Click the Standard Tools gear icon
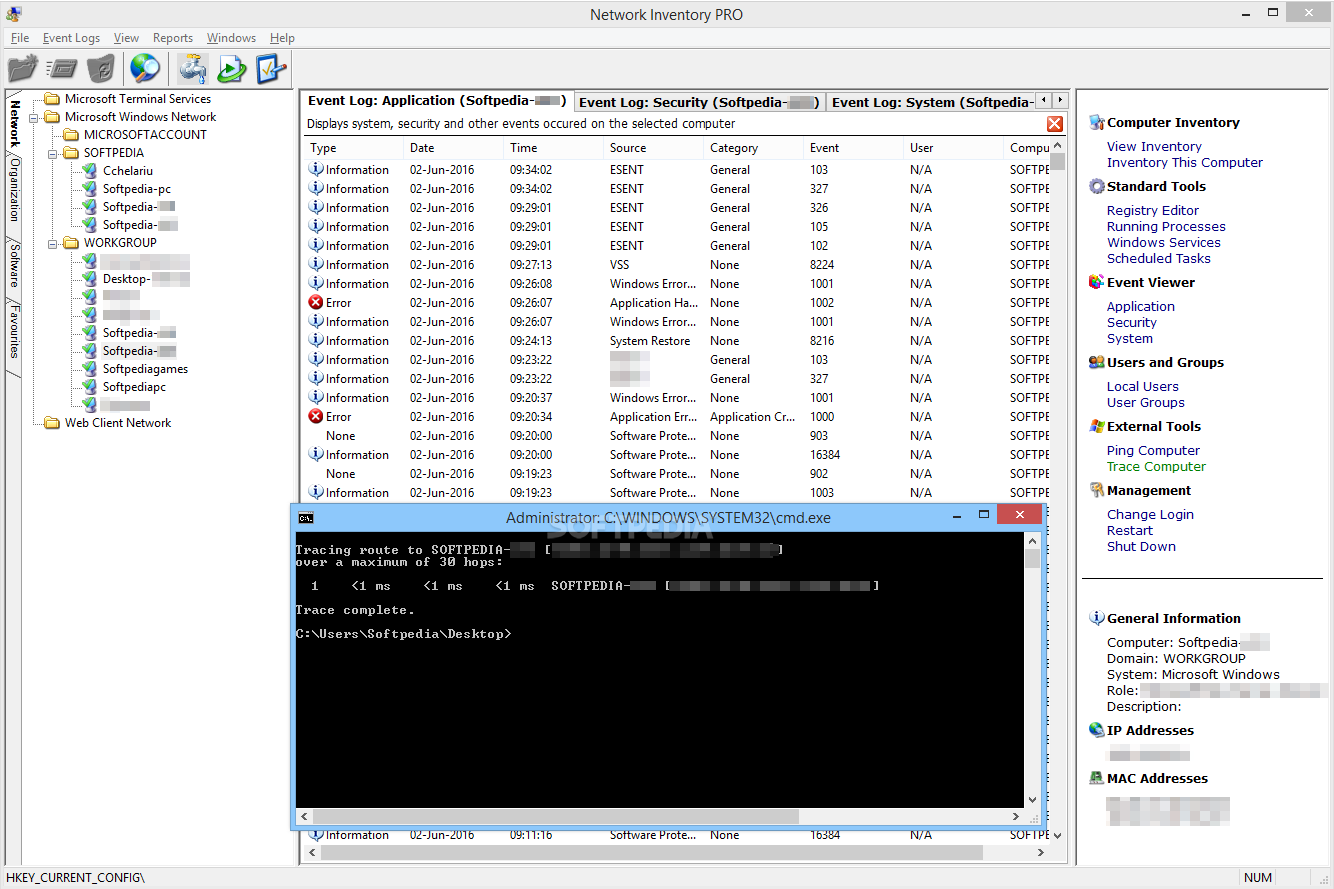The width and height of the screenshot is (1334, 889). 1097,186
